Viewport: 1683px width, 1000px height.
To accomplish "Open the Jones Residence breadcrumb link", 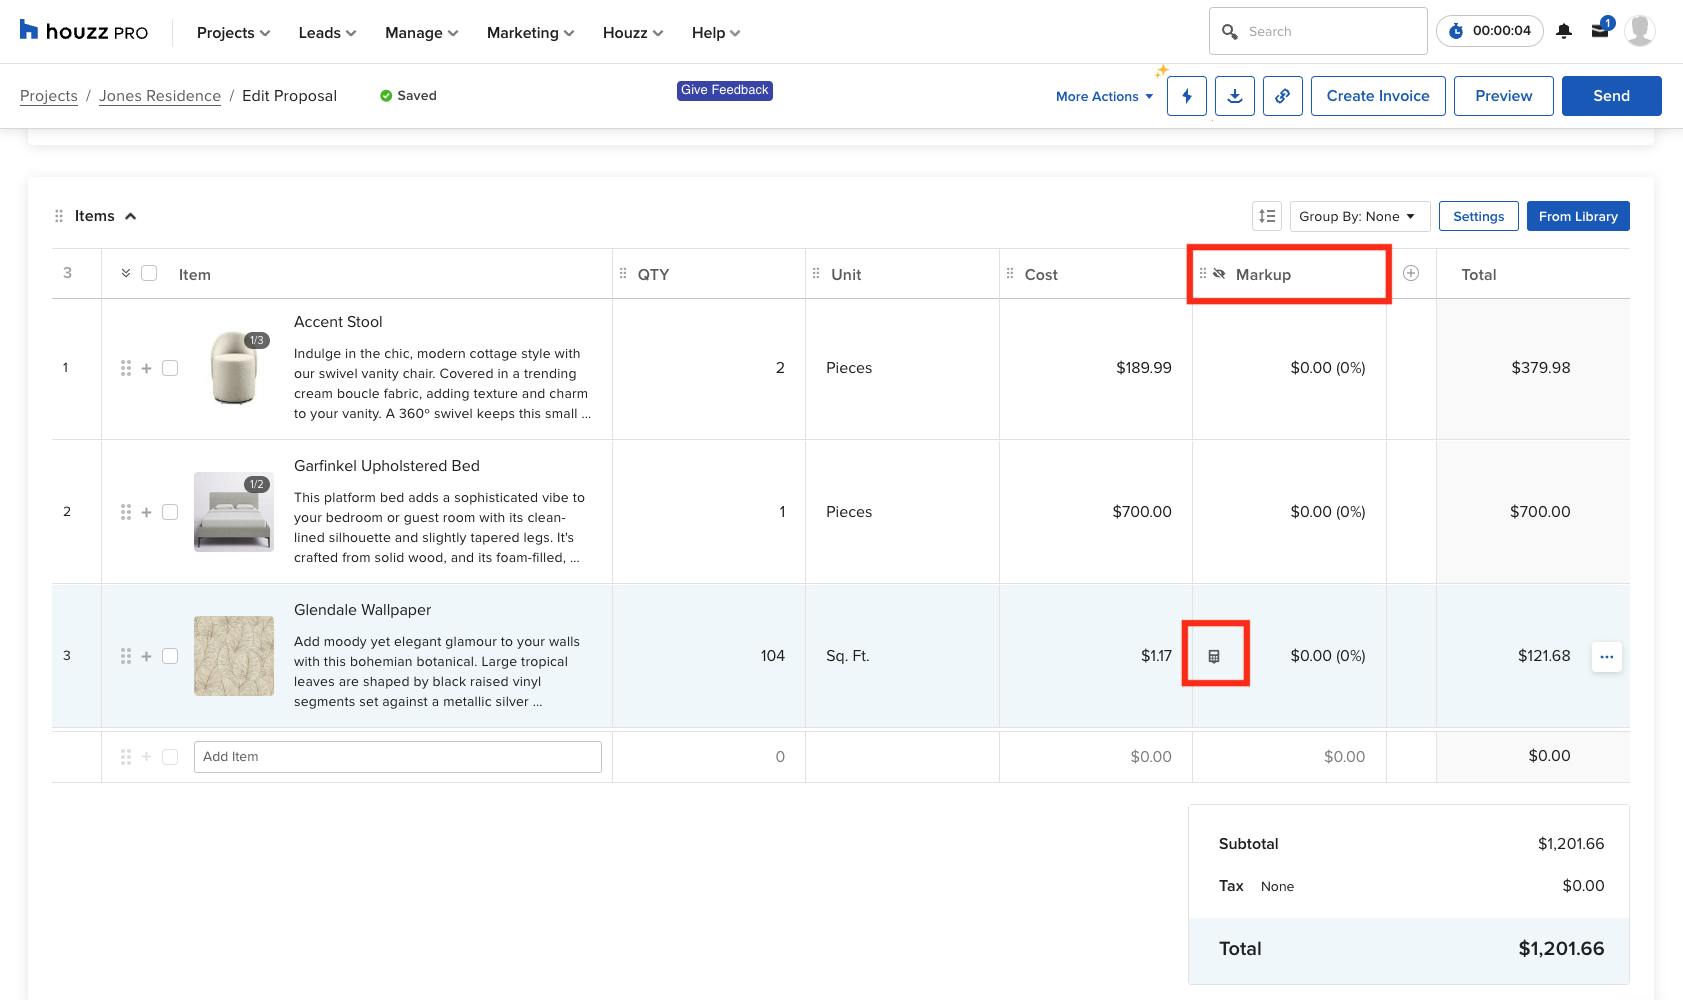I will 159,95.
